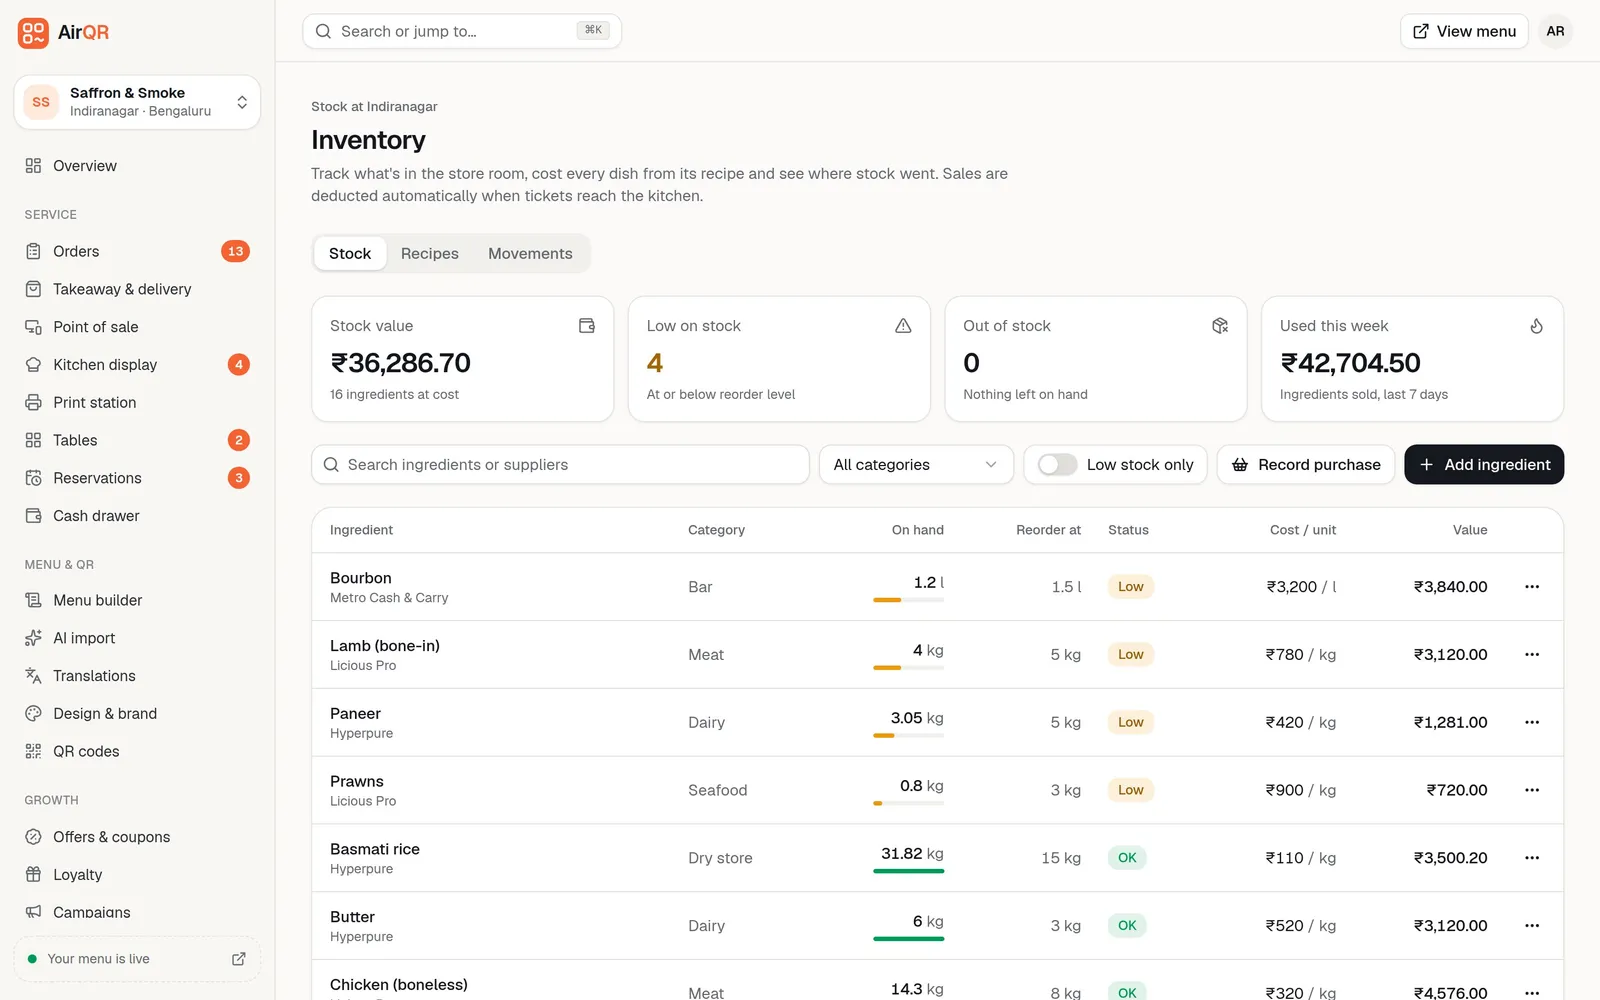
Task: Click supplier Metro Cash & Carry
Action: pos(389,598)
